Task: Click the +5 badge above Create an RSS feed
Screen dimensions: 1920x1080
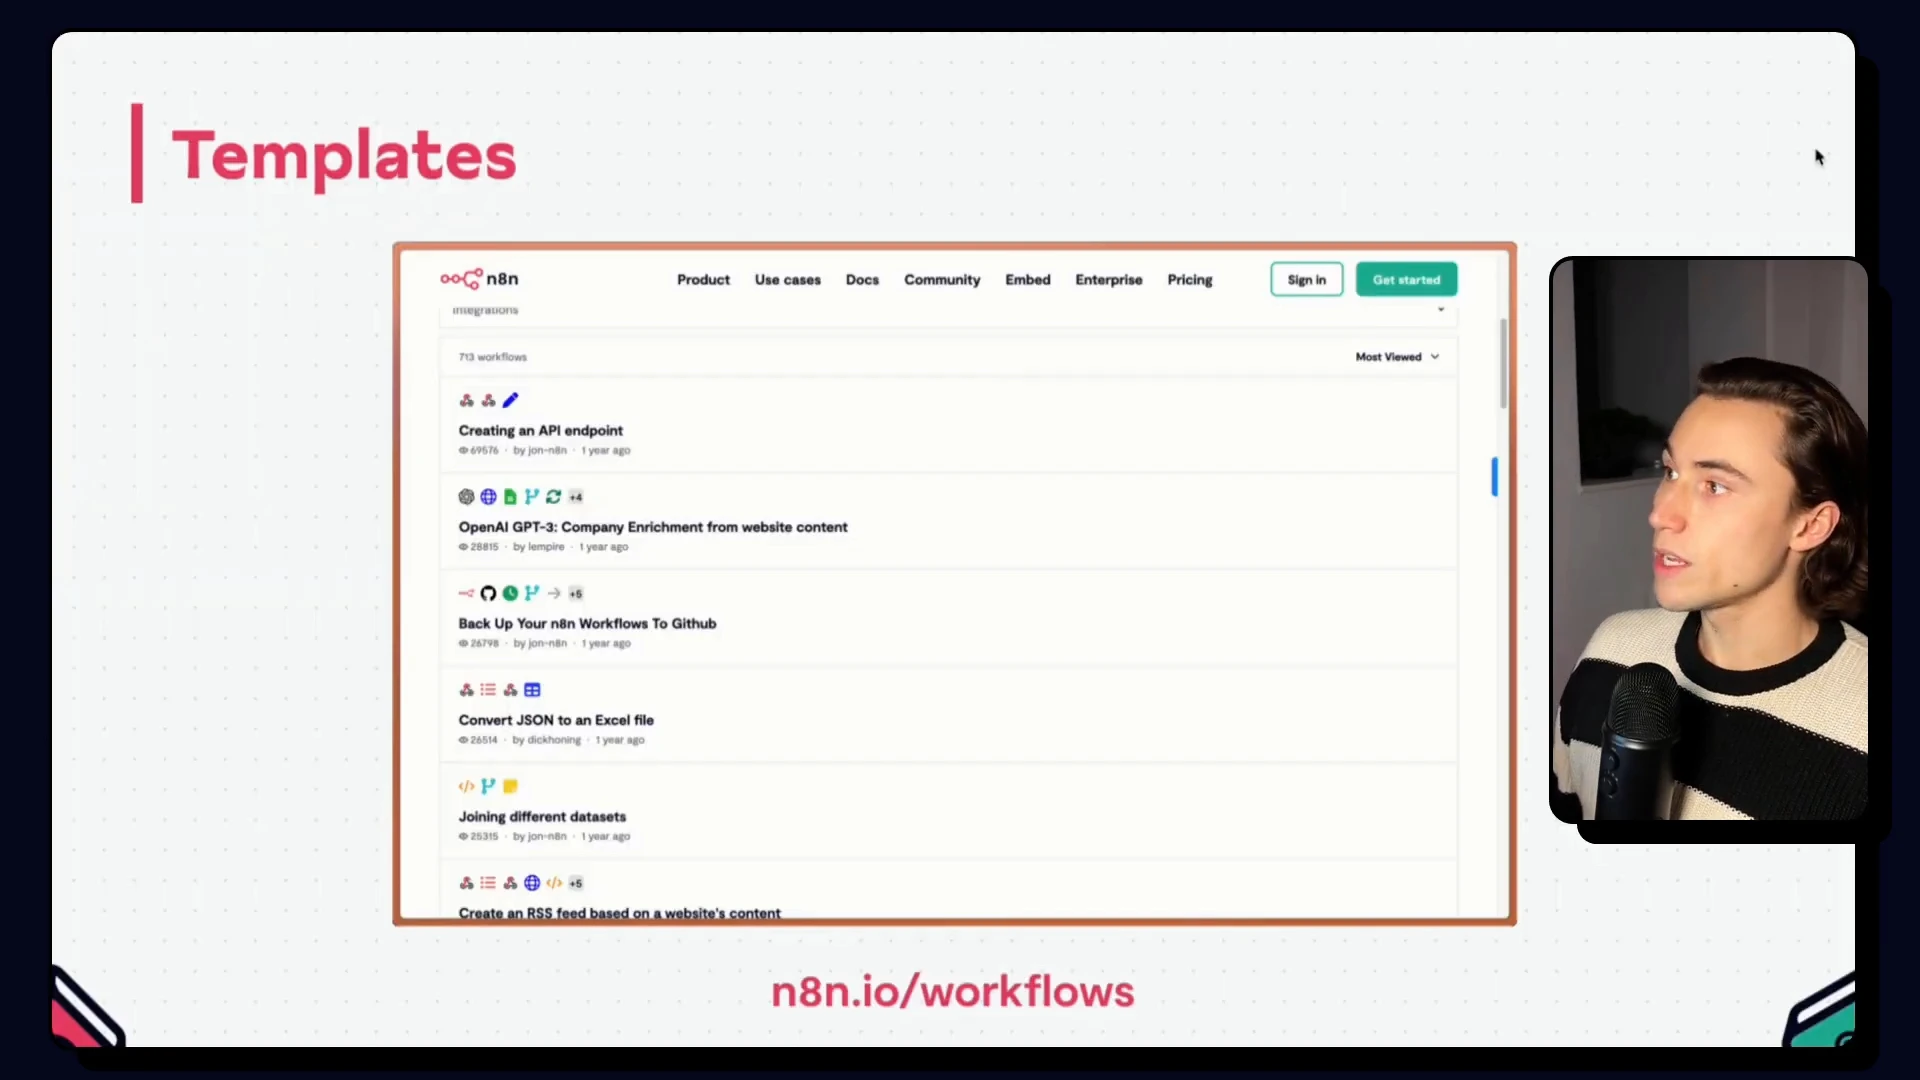Action: (575, 883)
